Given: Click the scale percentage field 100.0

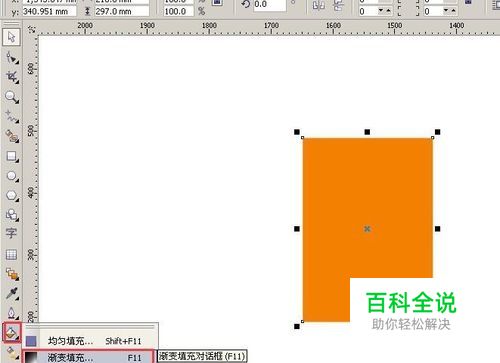Looking at the screenshot, I should tap(178, 11).
